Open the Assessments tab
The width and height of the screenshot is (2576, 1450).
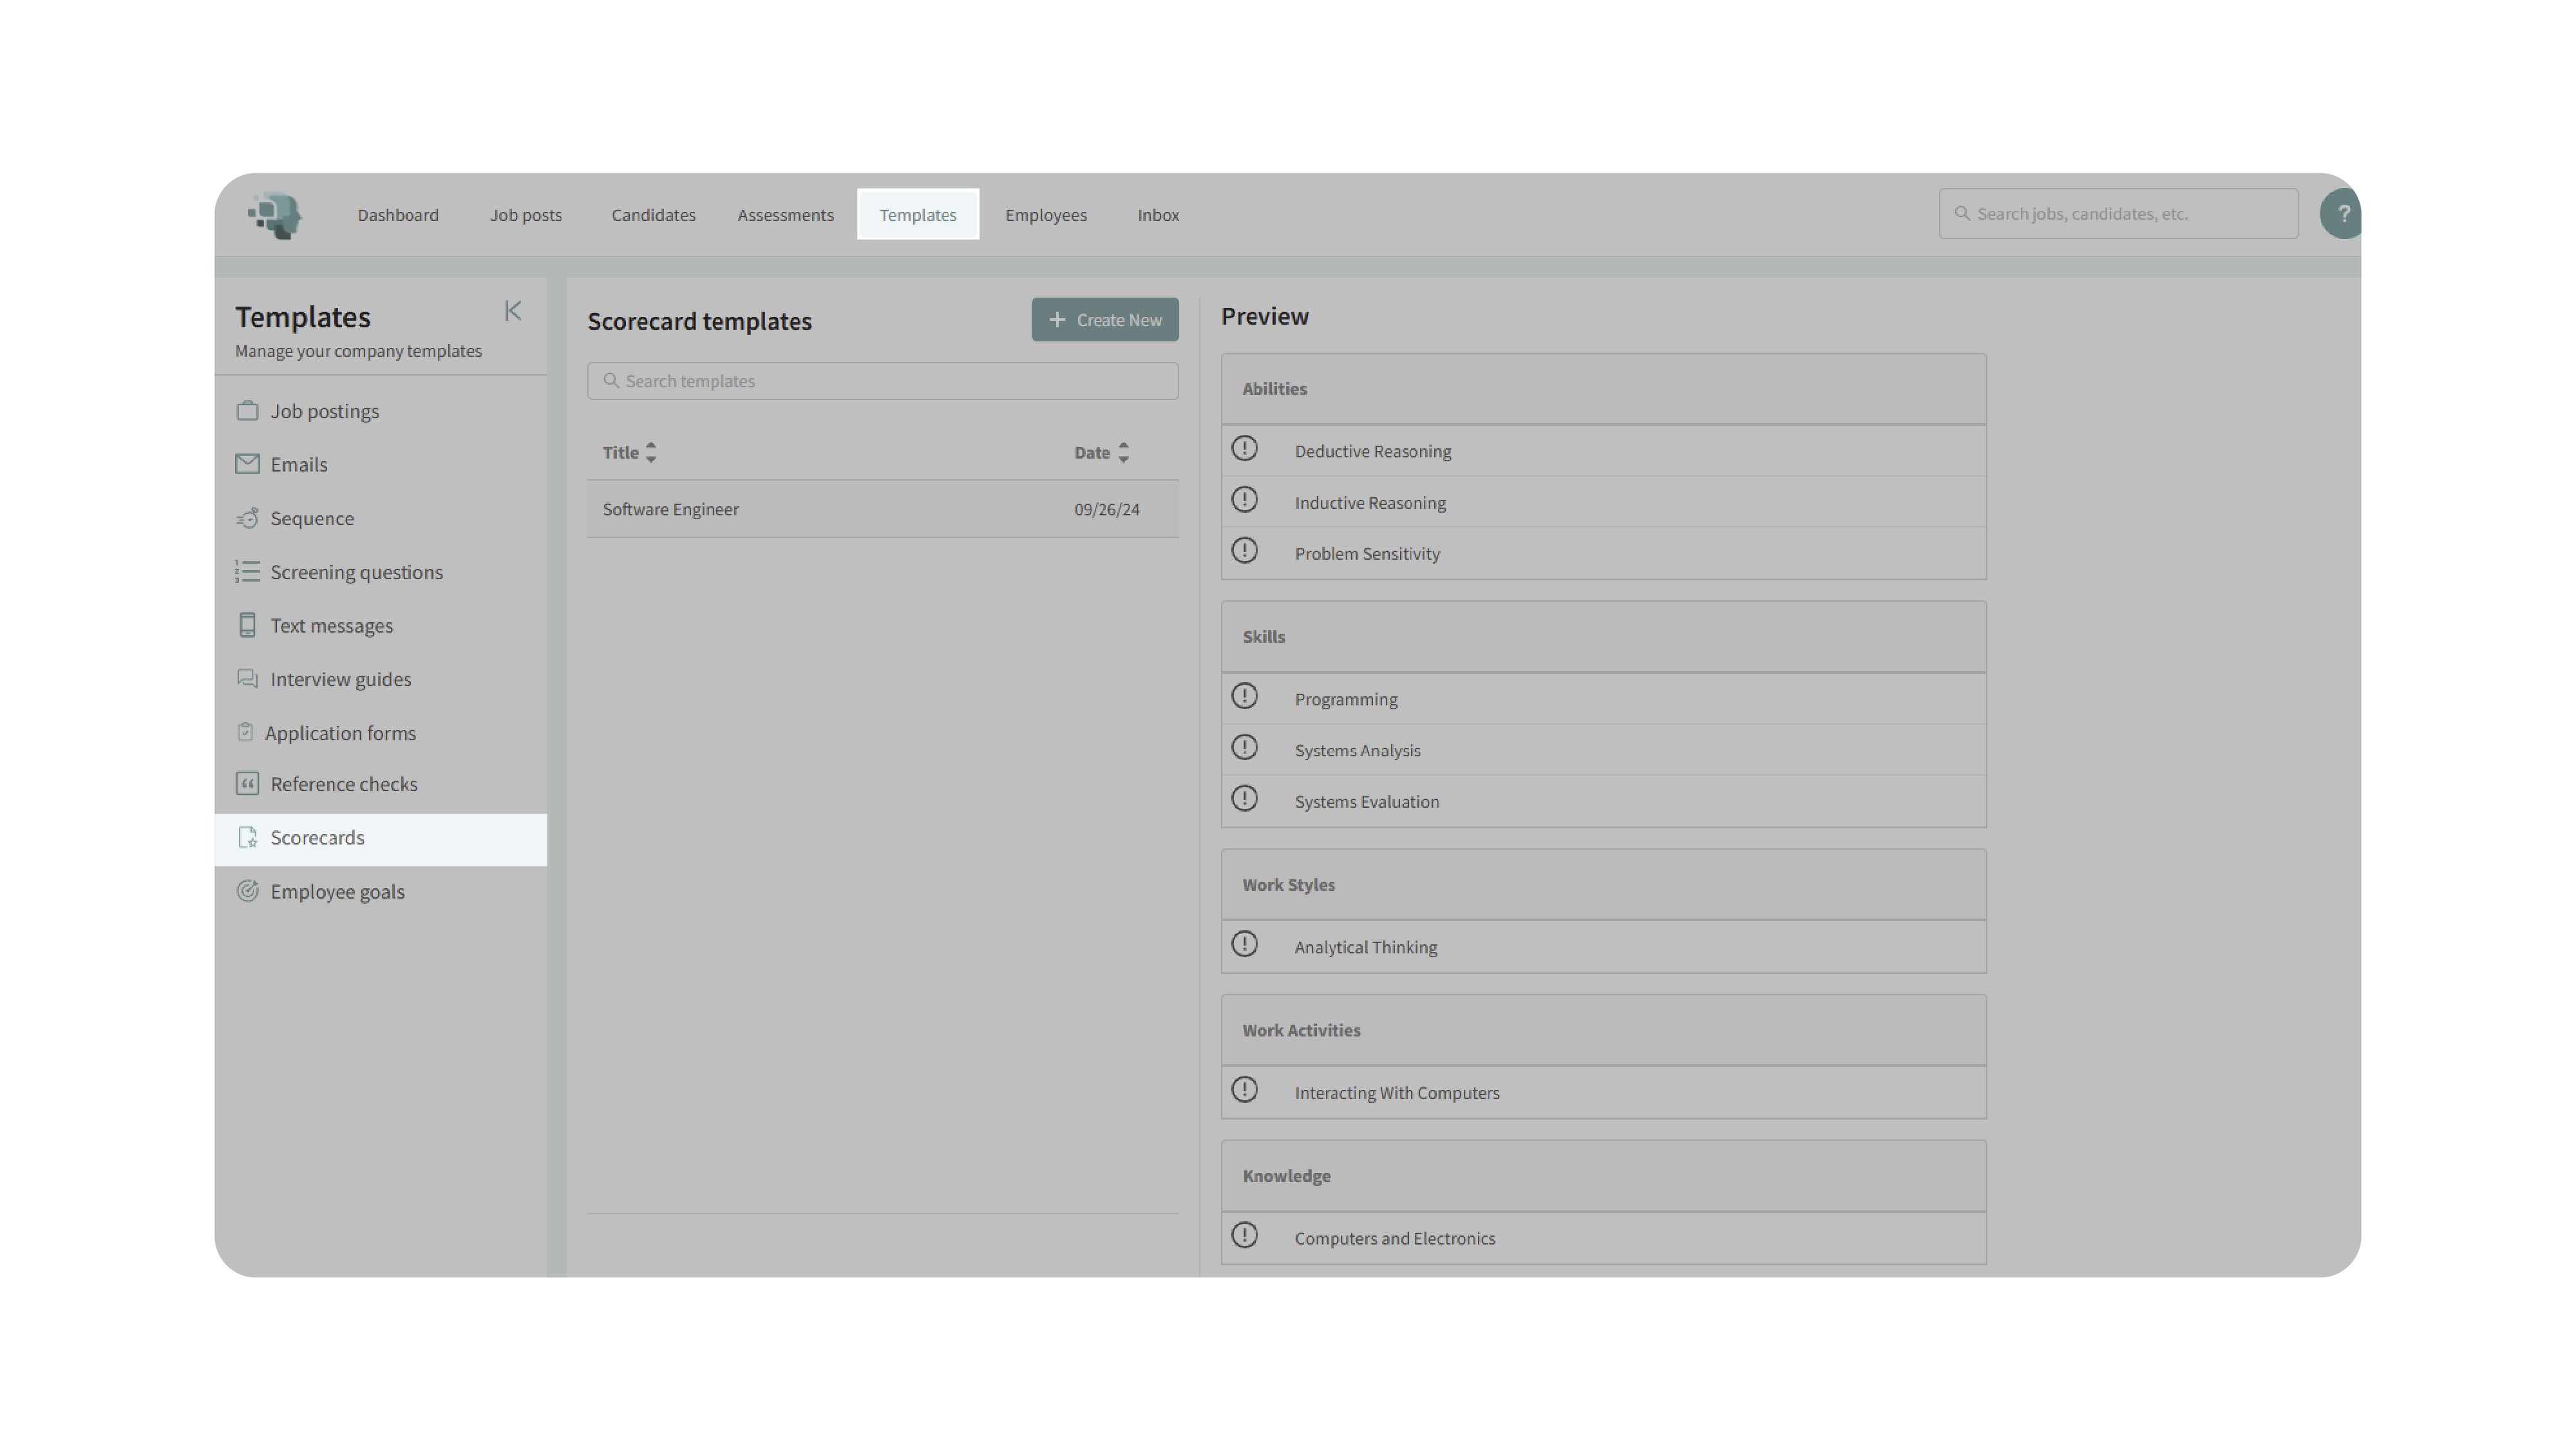[785, 215]
